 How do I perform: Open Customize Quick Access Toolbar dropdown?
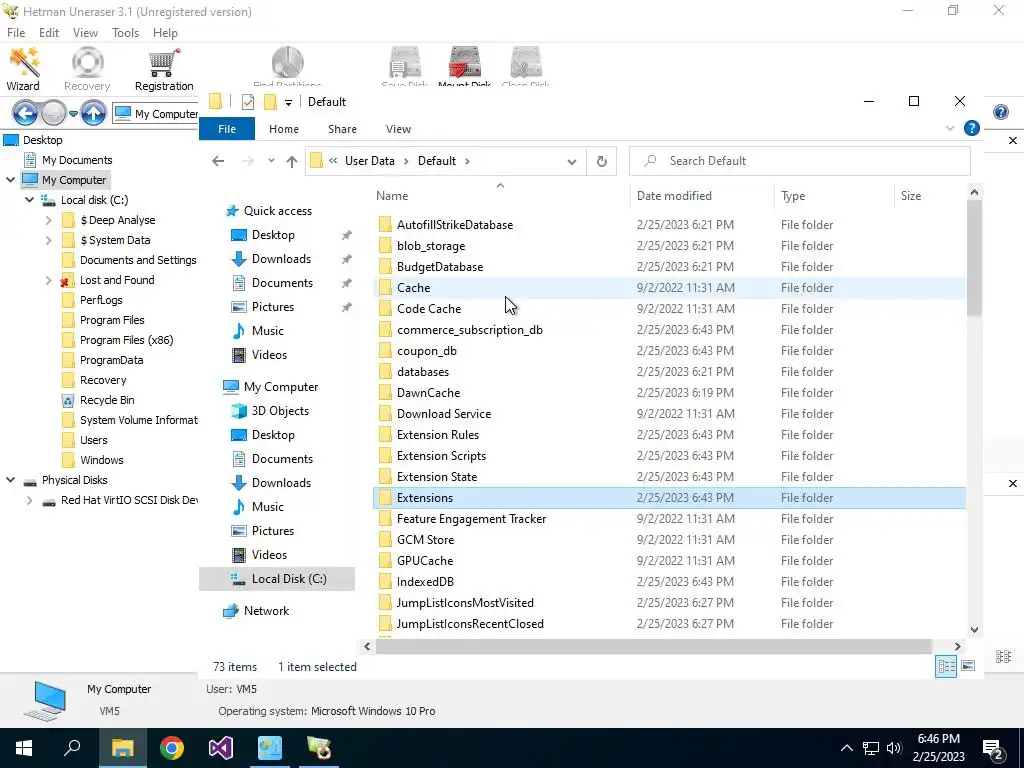(288, 103)
